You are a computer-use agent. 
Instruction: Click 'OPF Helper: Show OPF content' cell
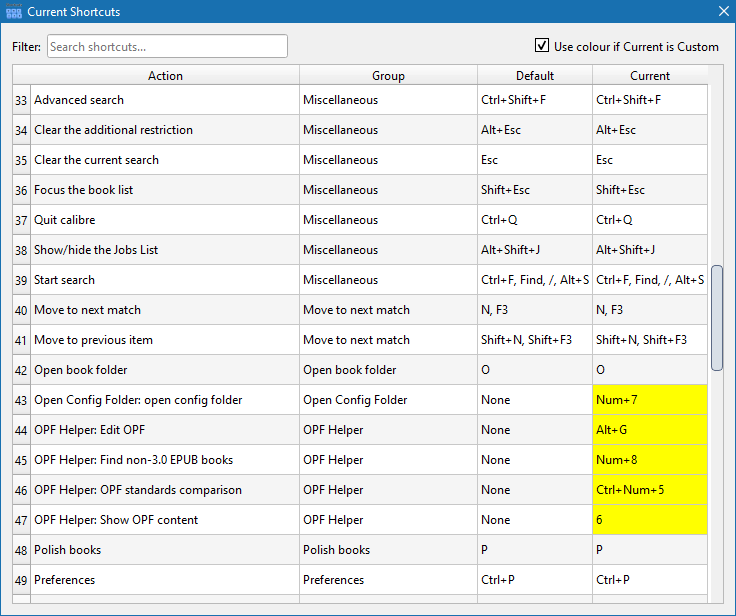coord(165,520)
